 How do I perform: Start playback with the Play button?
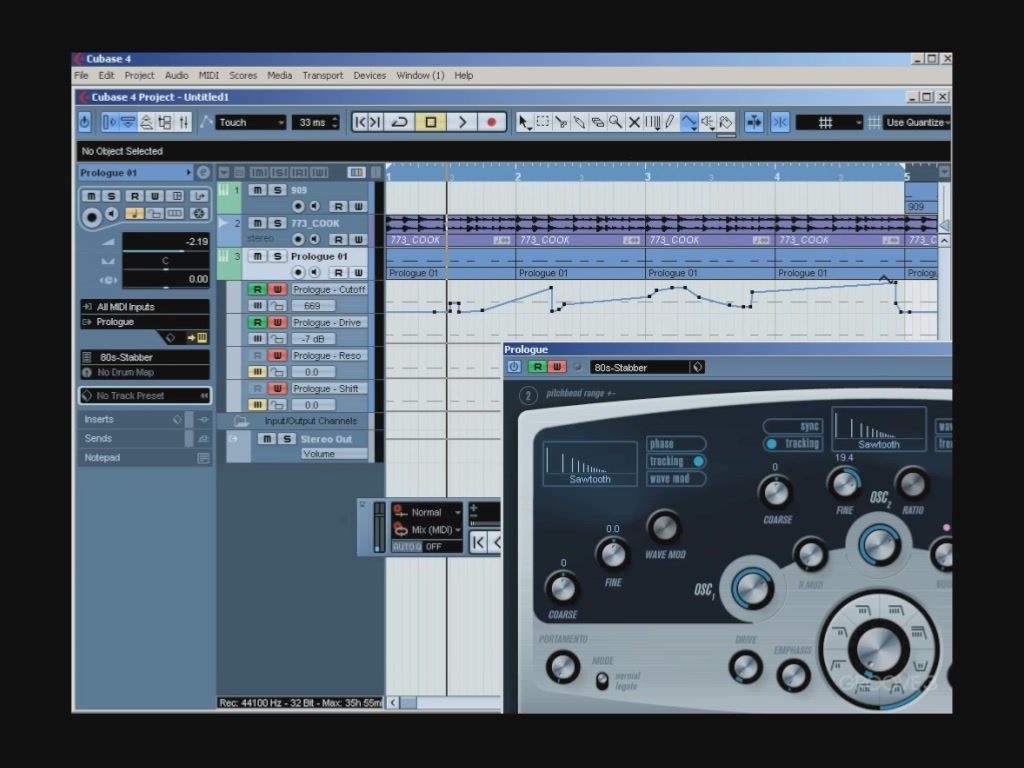tap(462, 122)
